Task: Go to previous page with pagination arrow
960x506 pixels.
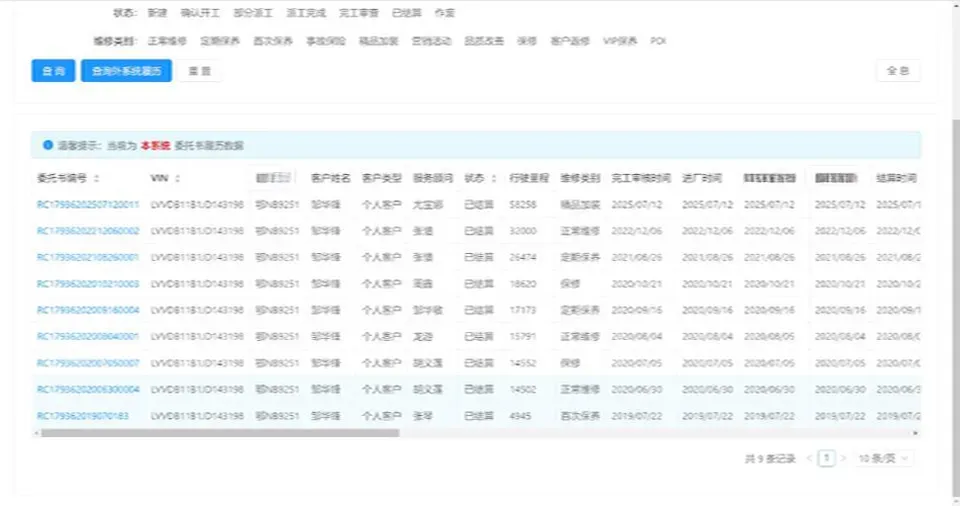Action: click(x=809, y=458)
